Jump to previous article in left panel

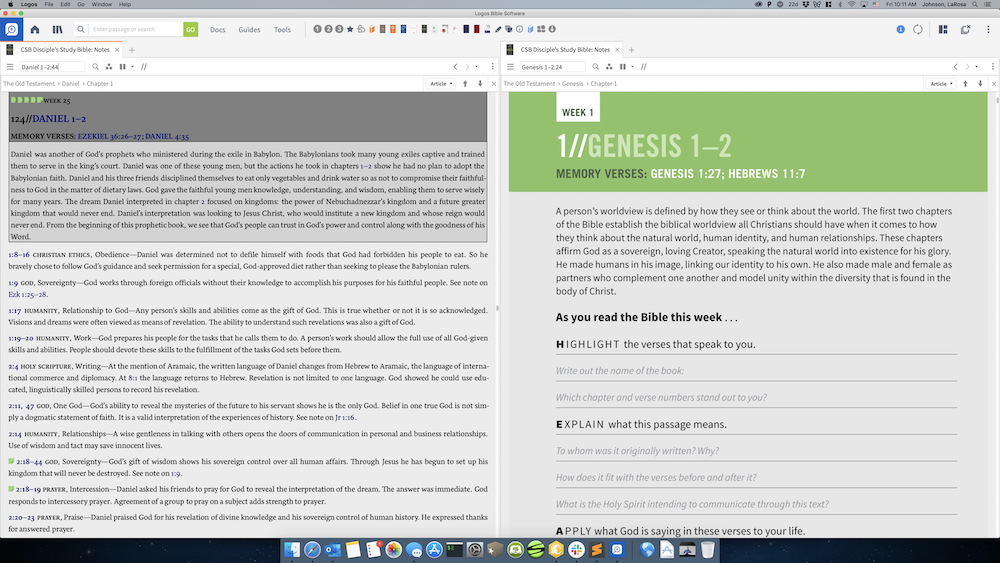(x=466, y=84)
